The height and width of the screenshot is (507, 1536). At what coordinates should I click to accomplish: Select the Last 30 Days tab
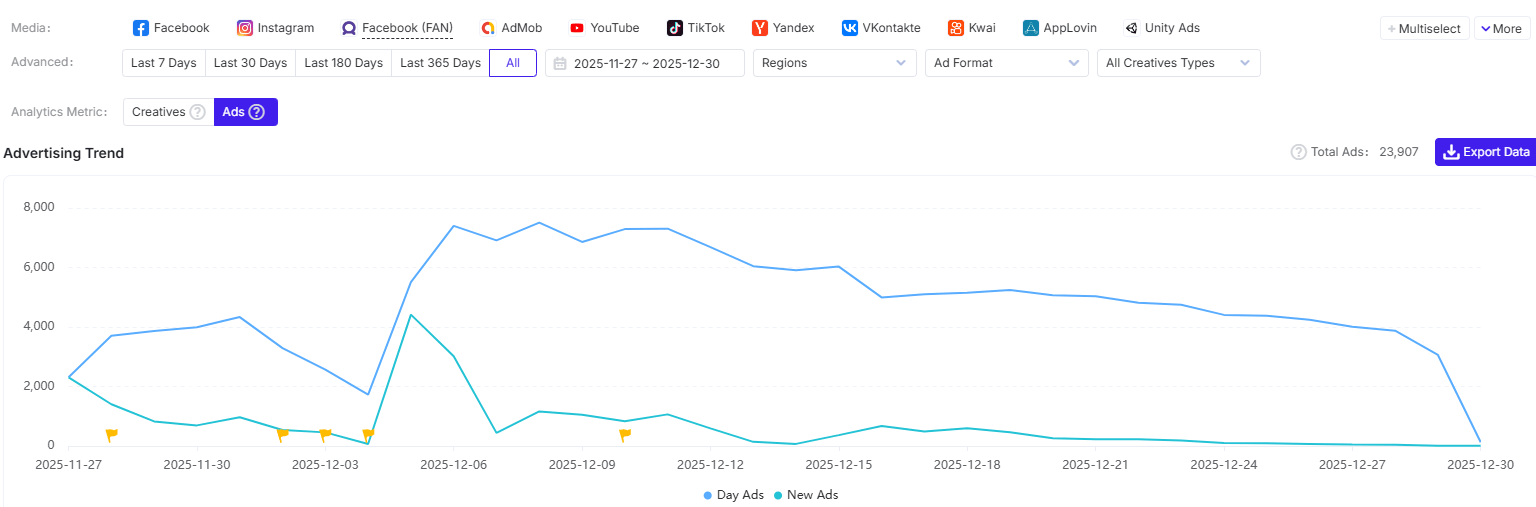point(250,63)
